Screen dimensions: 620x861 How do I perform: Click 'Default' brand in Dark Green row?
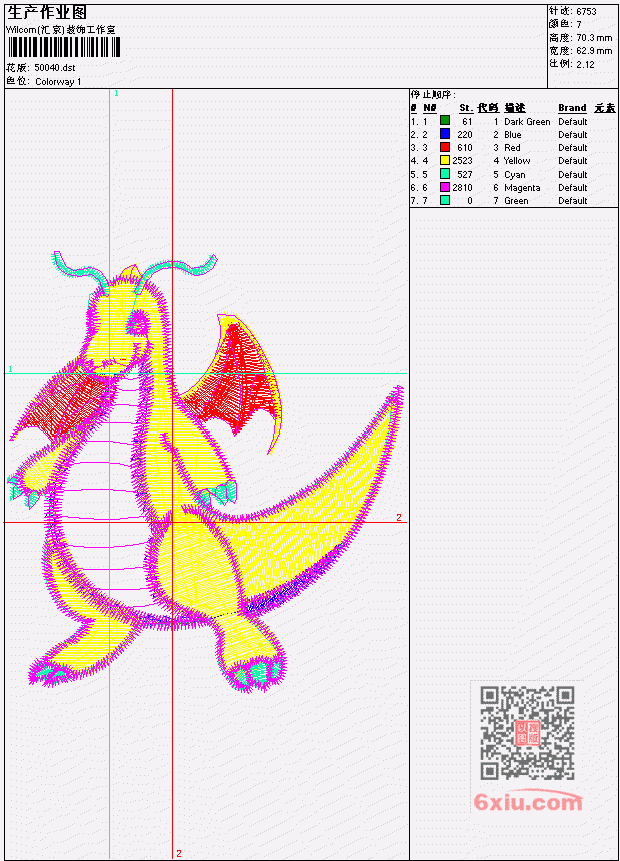pyautogui.click(x=573, y=121)
